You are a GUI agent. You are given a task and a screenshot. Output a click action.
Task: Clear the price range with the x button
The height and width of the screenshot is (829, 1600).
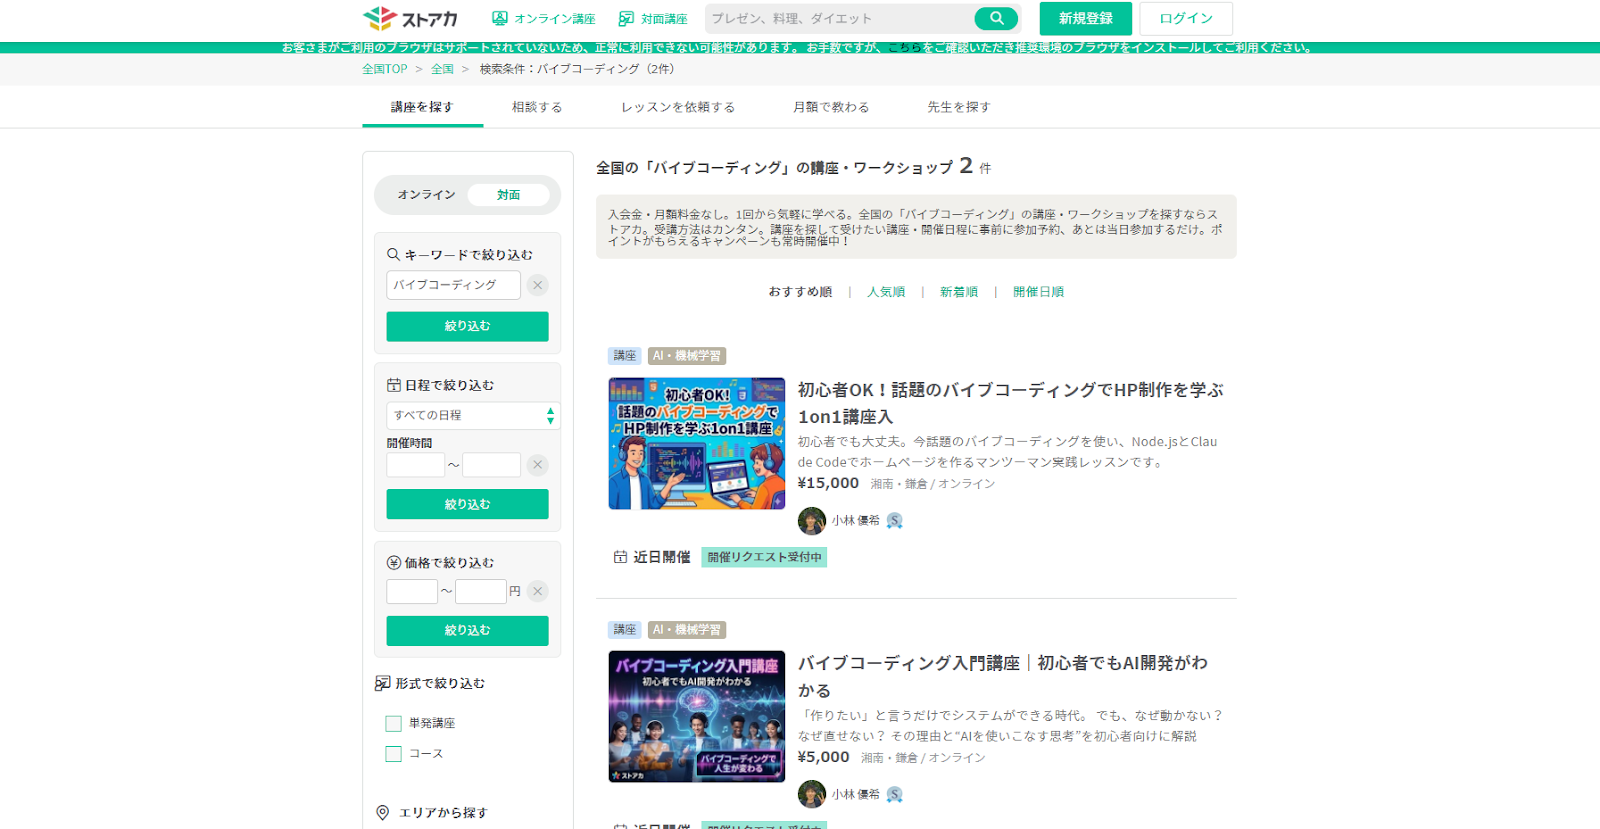[x=538, y=591]
